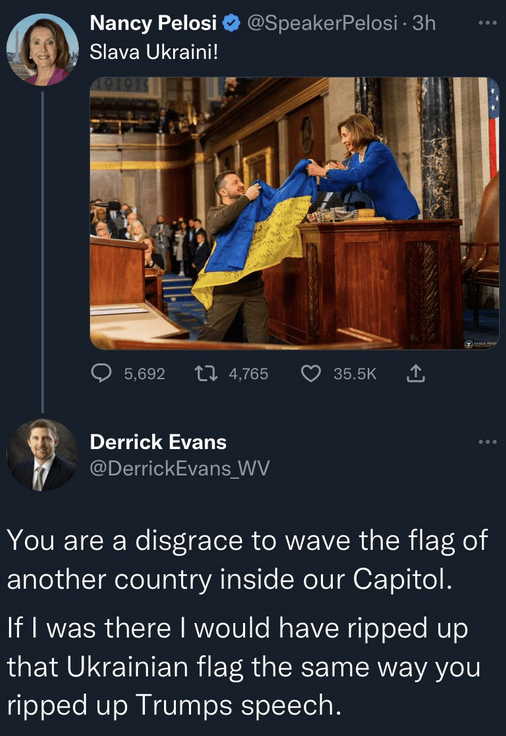The height and width of the screenshot is (736, 506).
Task: Retweet Nancy Pelosi's post
Action: pos(206,374)
